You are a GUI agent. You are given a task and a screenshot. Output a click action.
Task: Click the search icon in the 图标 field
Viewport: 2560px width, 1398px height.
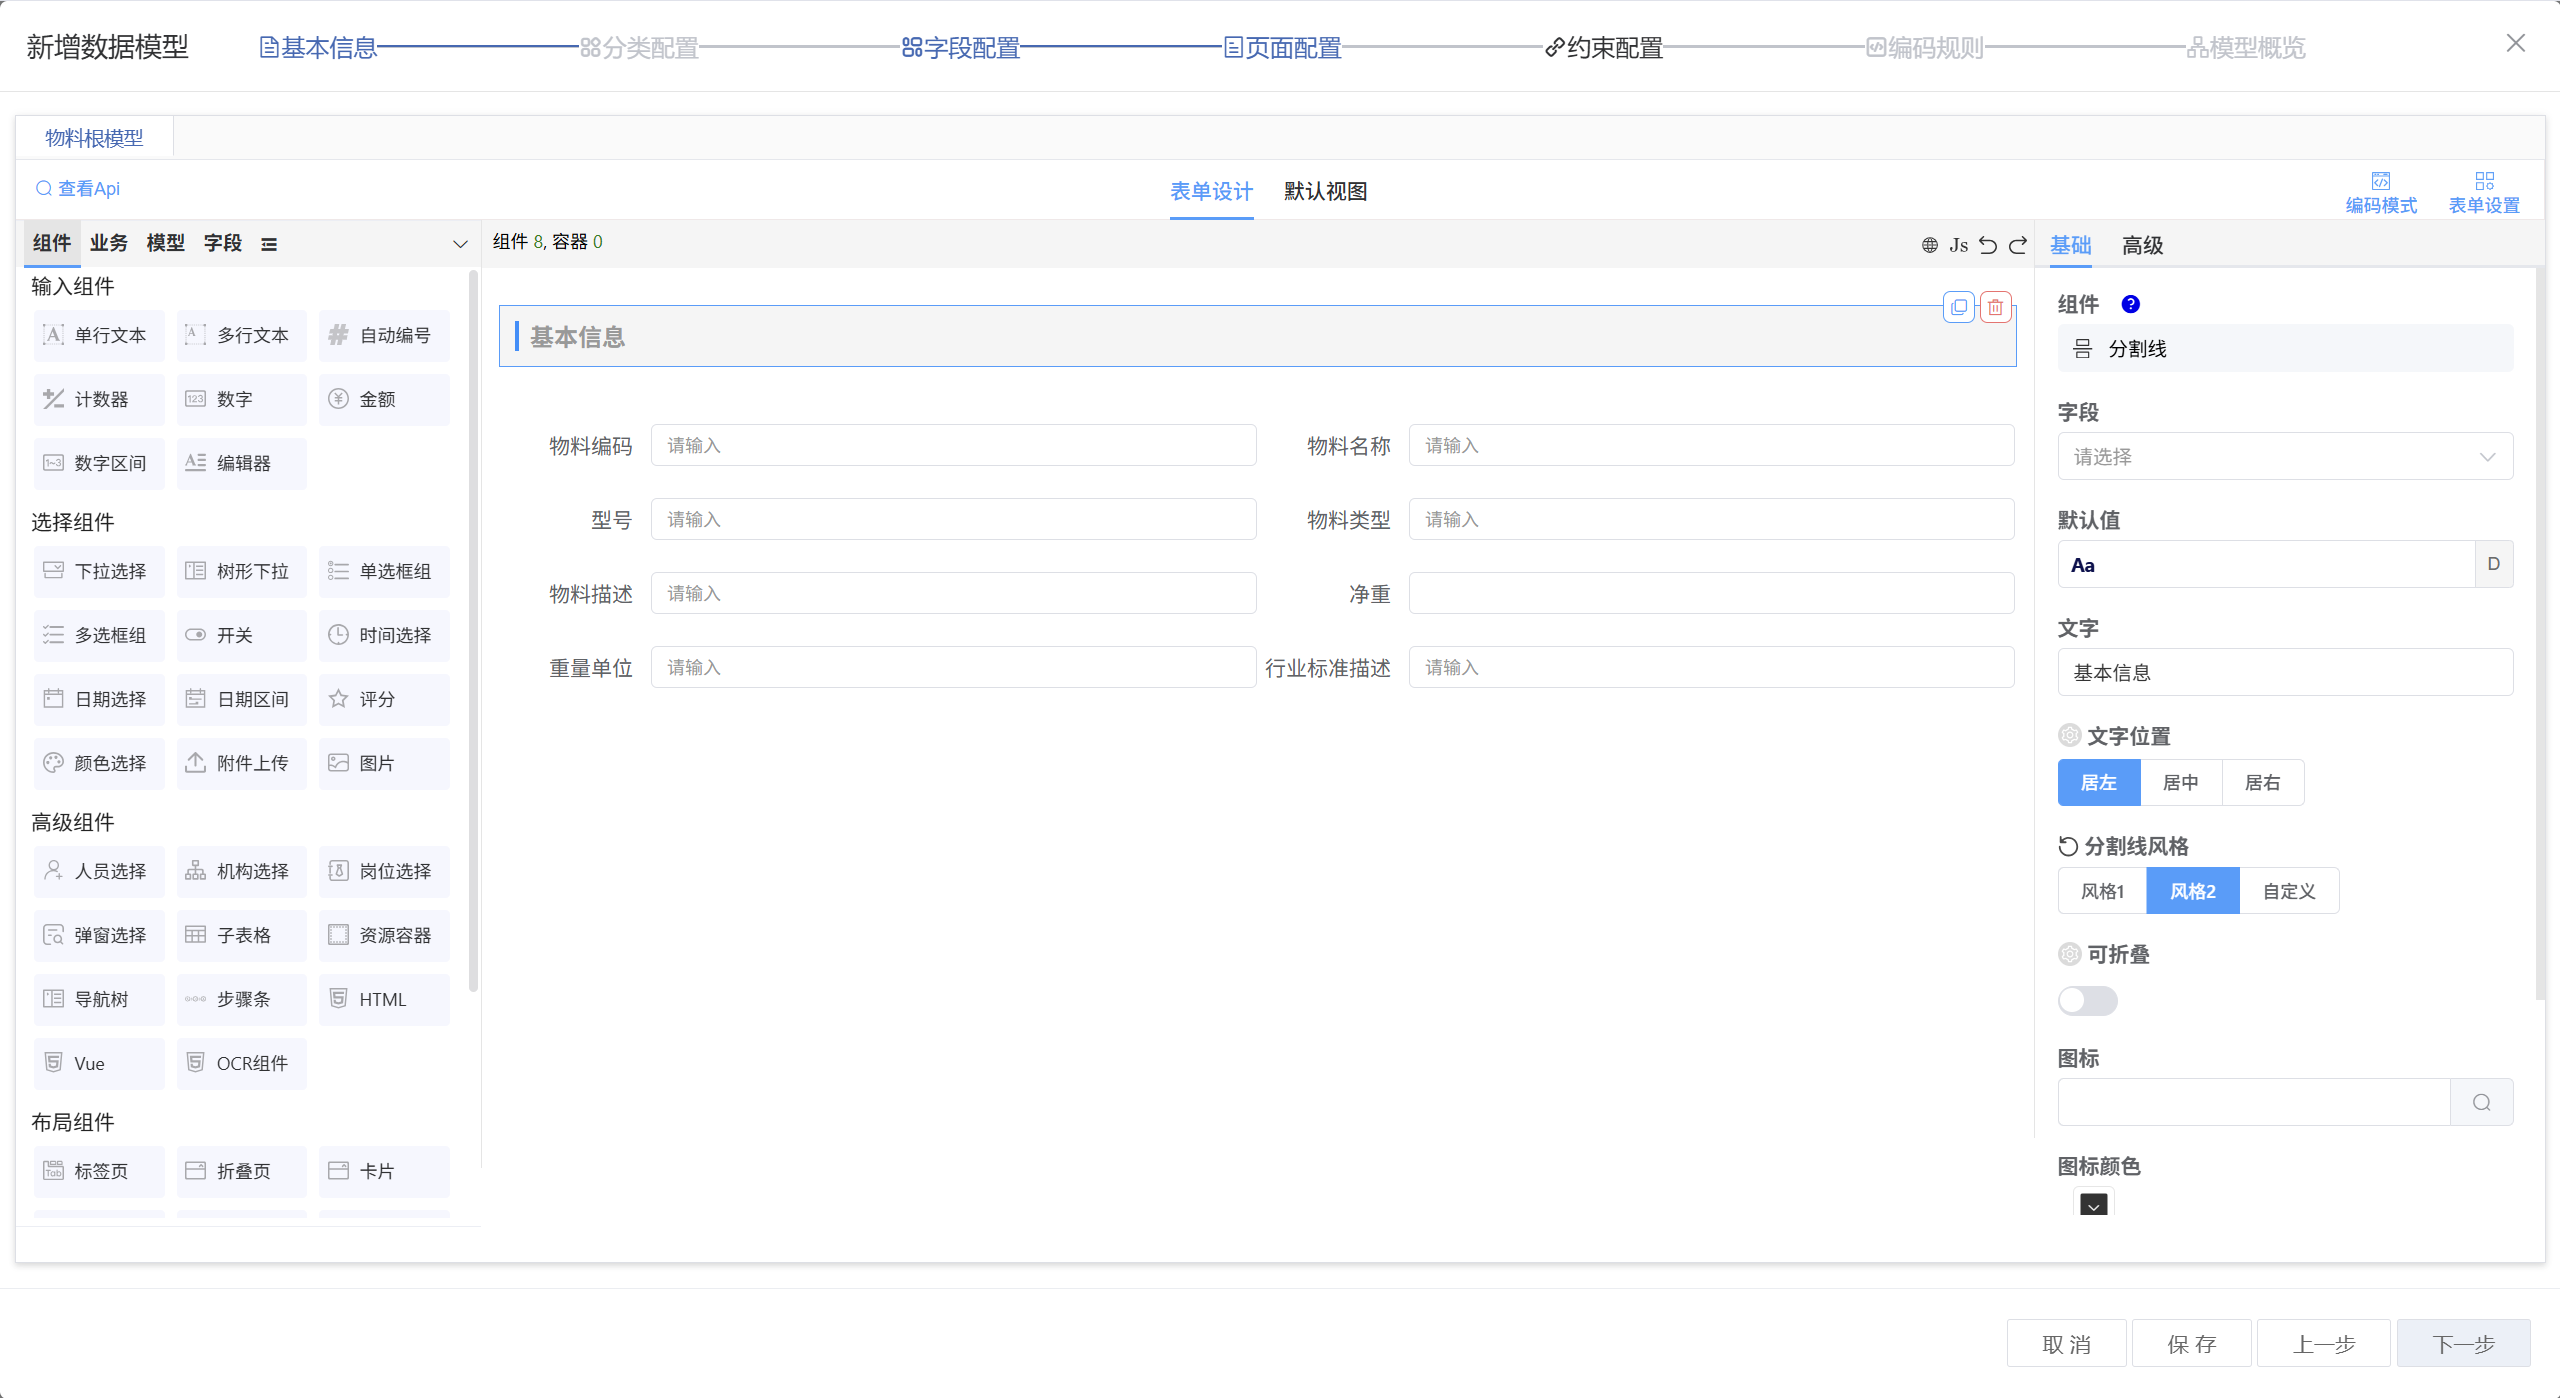[2482, 1102]
